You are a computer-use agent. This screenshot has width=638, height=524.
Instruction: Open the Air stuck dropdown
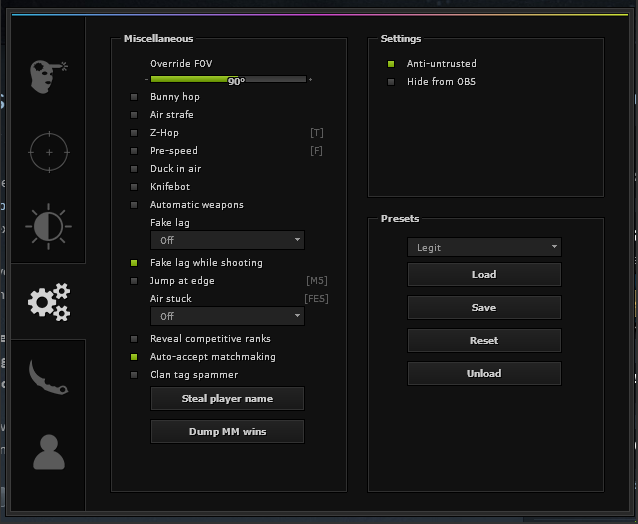(227, 316)
